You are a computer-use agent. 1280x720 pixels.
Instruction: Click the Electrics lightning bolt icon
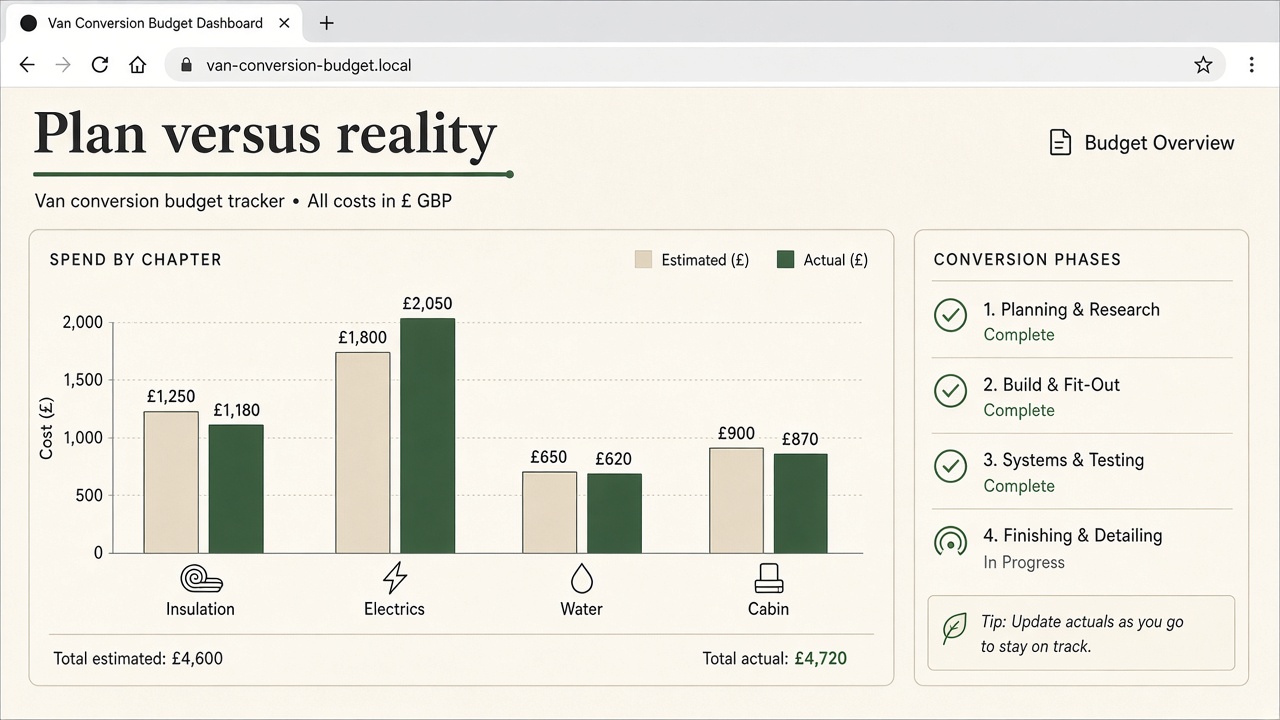pyautogui.click(x=395, y=577)
